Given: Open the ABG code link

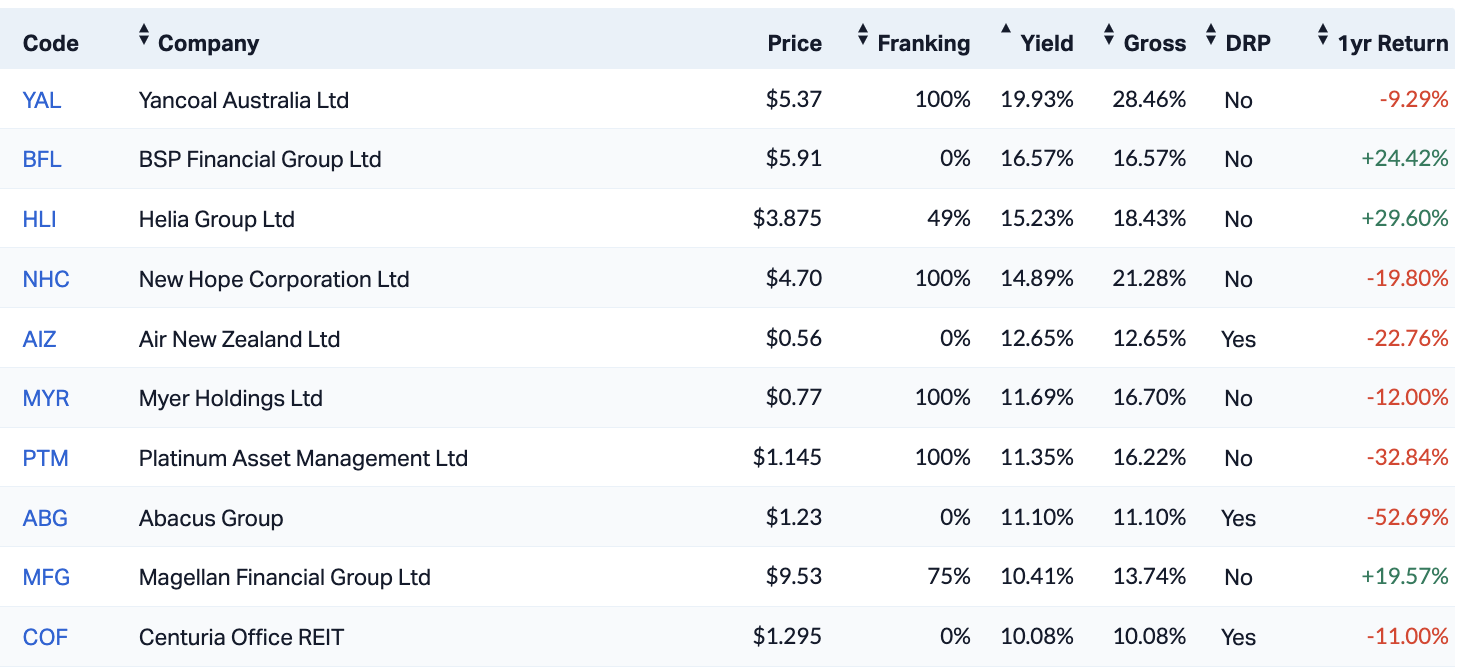Looking at the screenshot, I should click(x=45, y=518).
